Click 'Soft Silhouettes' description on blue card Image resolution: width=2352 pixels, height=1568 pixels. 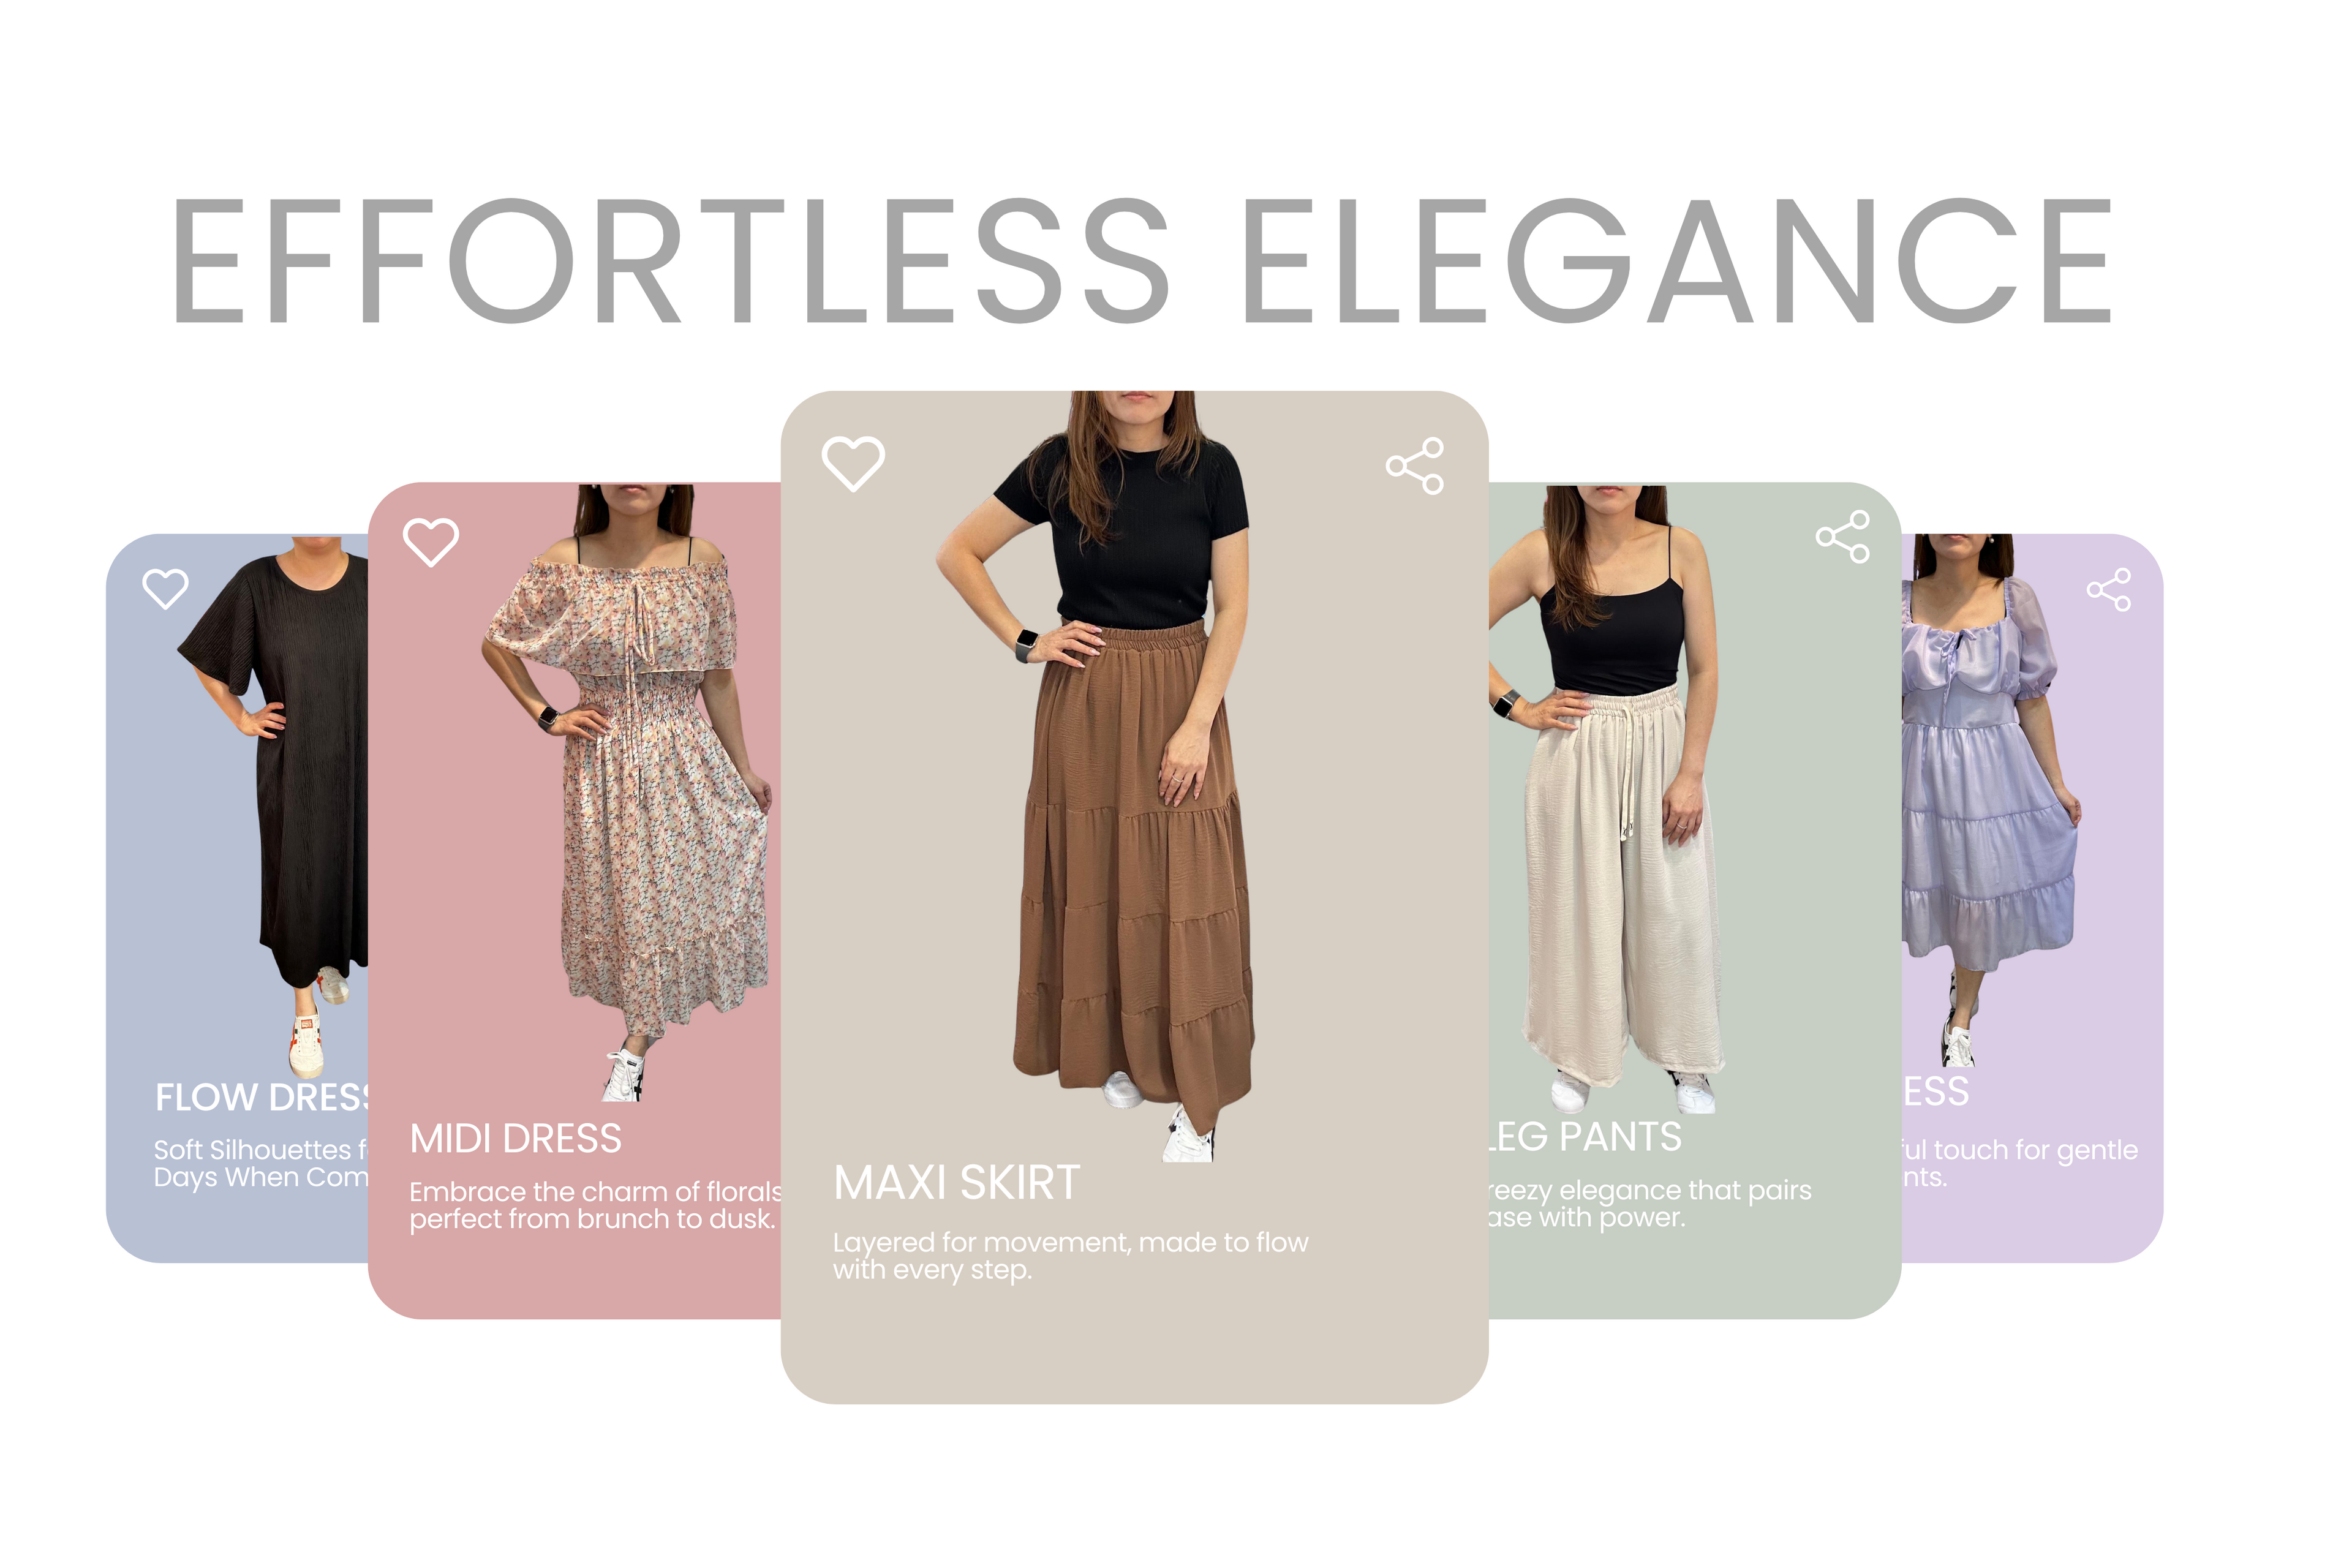point(261,1163)
